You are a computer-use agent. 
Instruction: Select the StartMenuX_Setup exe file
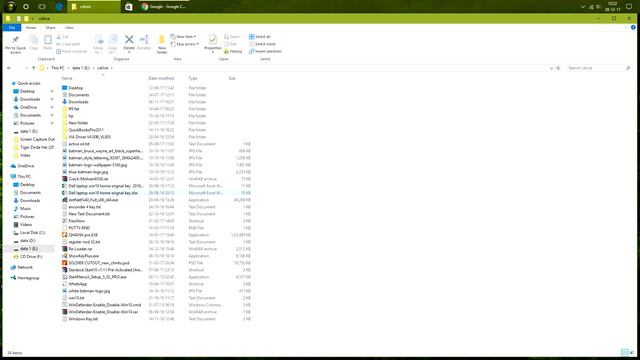click(97, 277)
